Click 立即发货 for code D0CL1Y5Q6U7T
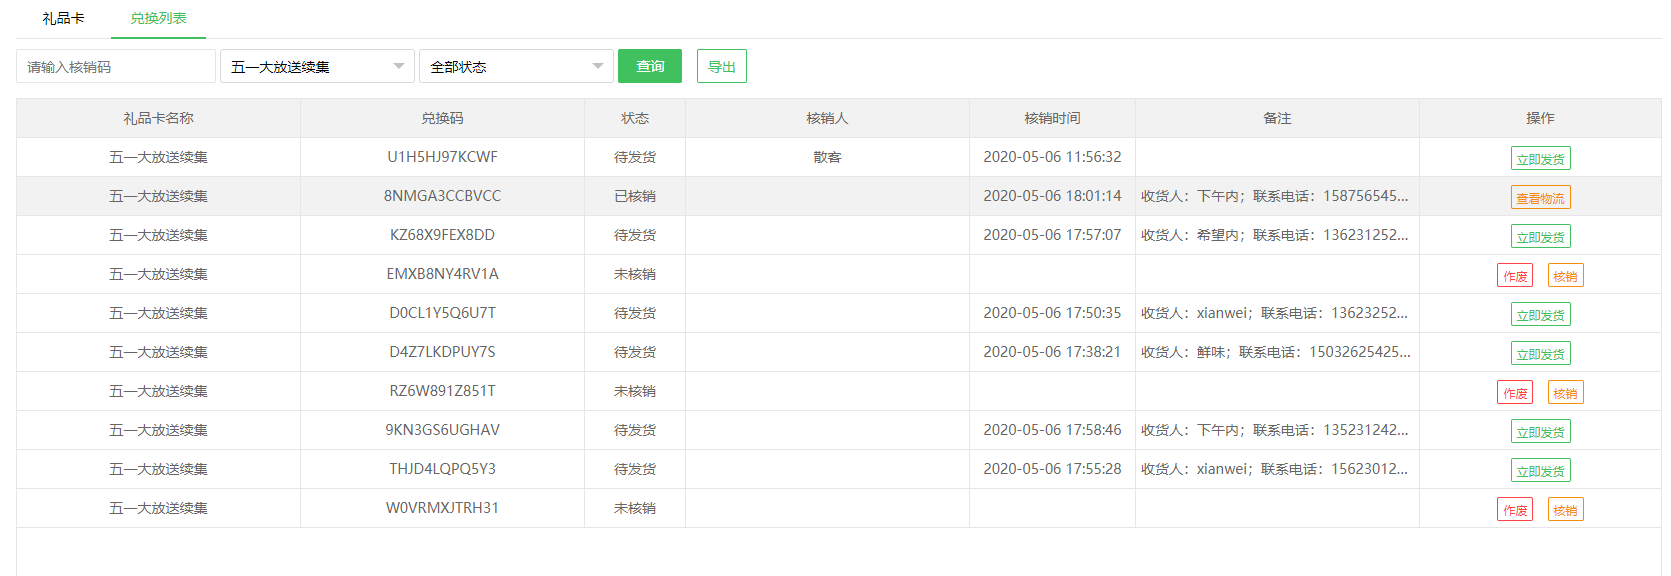Screen dimensions: 1671x576 (x=1540, y=315)
